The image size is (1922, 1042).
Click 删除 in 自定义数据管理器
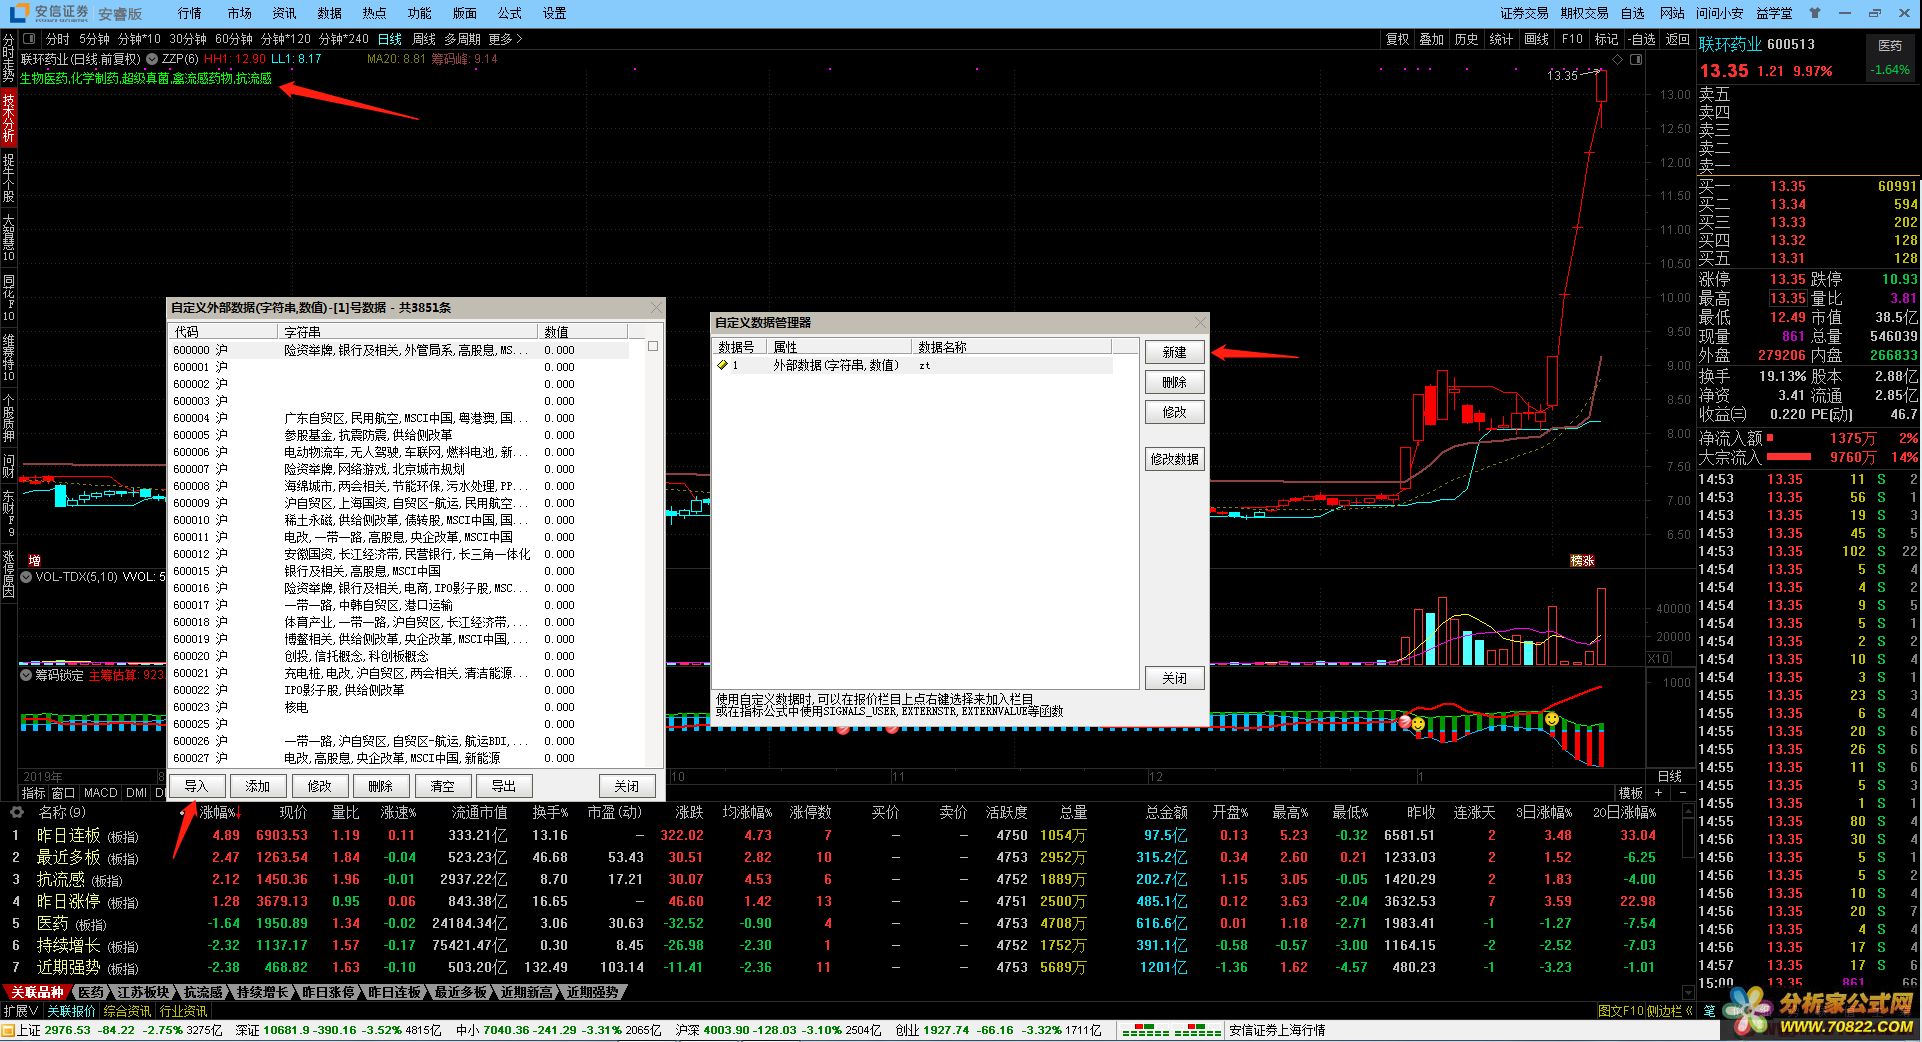coord(1174,382)
